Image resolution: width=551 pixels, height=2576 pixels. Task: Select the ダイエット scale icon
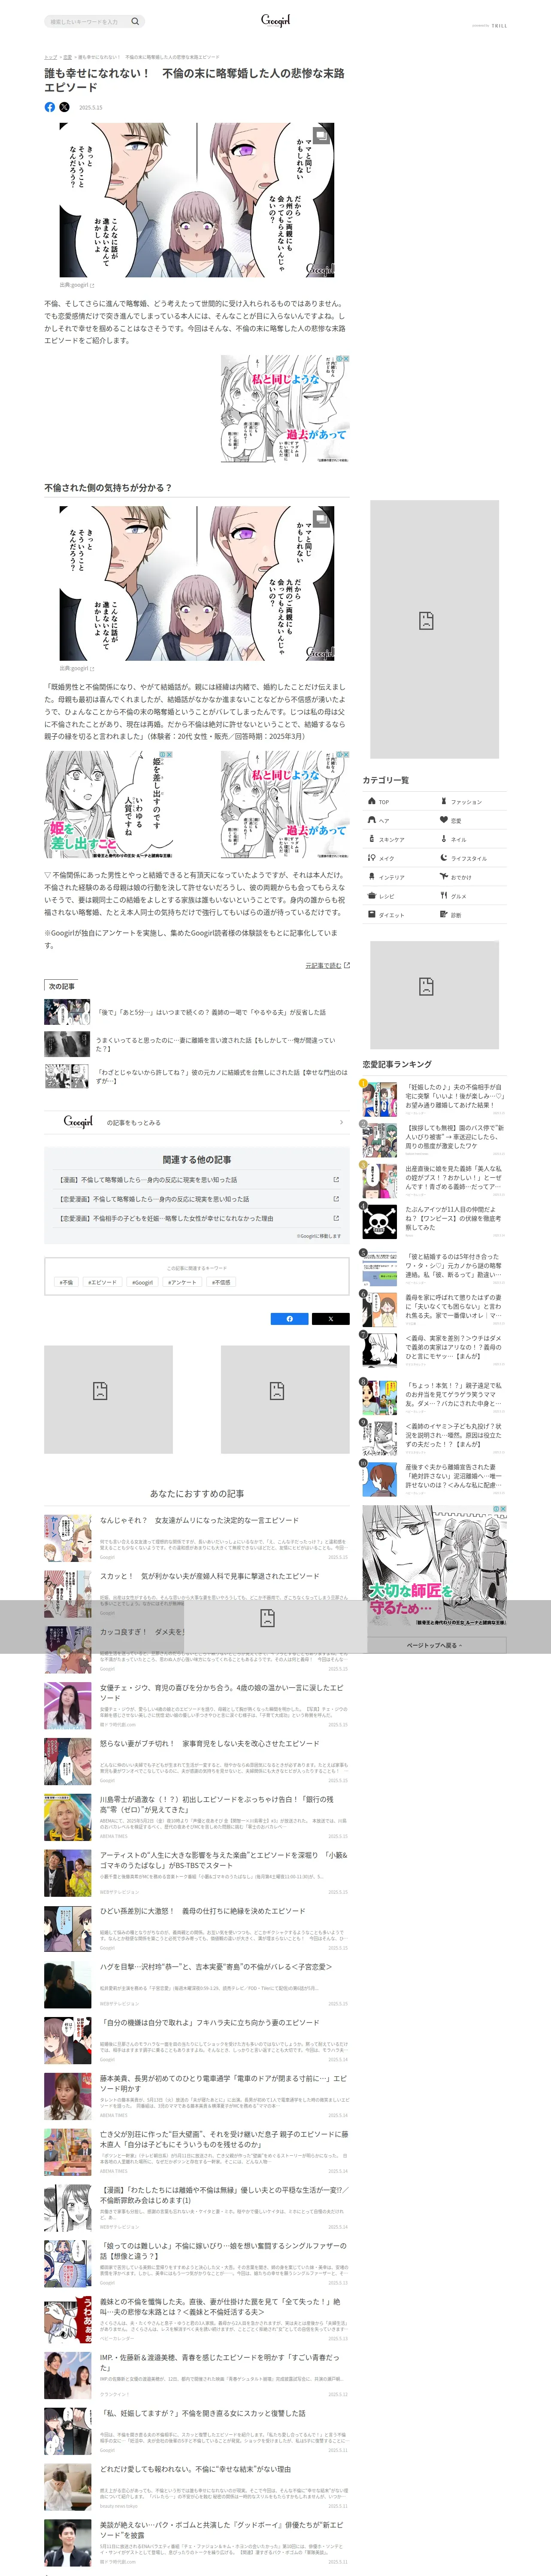point(372,915)
